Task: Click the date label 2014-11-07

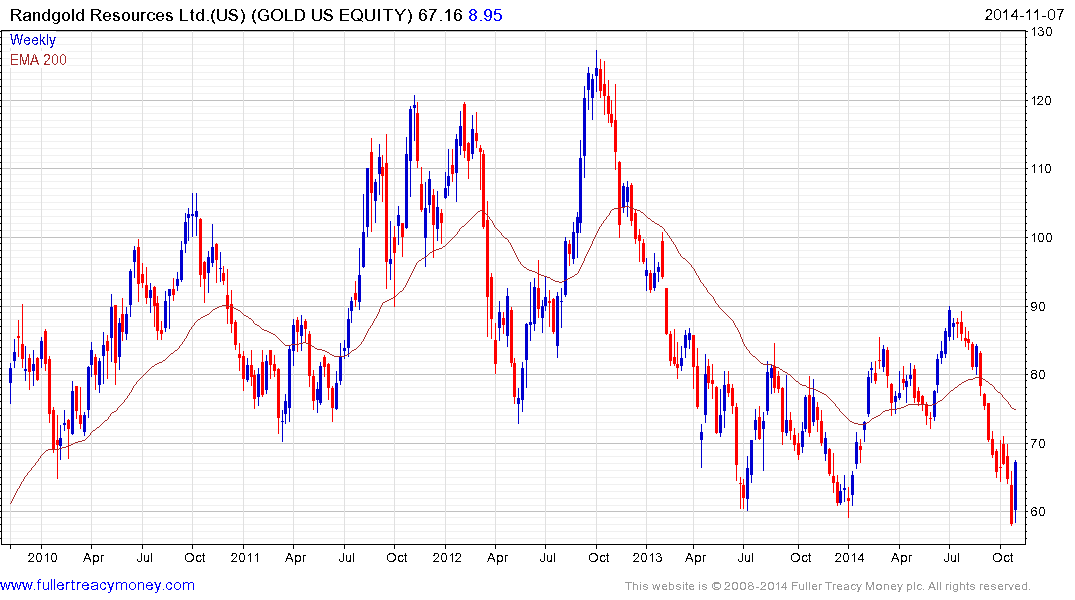Action: [1024, 14]
